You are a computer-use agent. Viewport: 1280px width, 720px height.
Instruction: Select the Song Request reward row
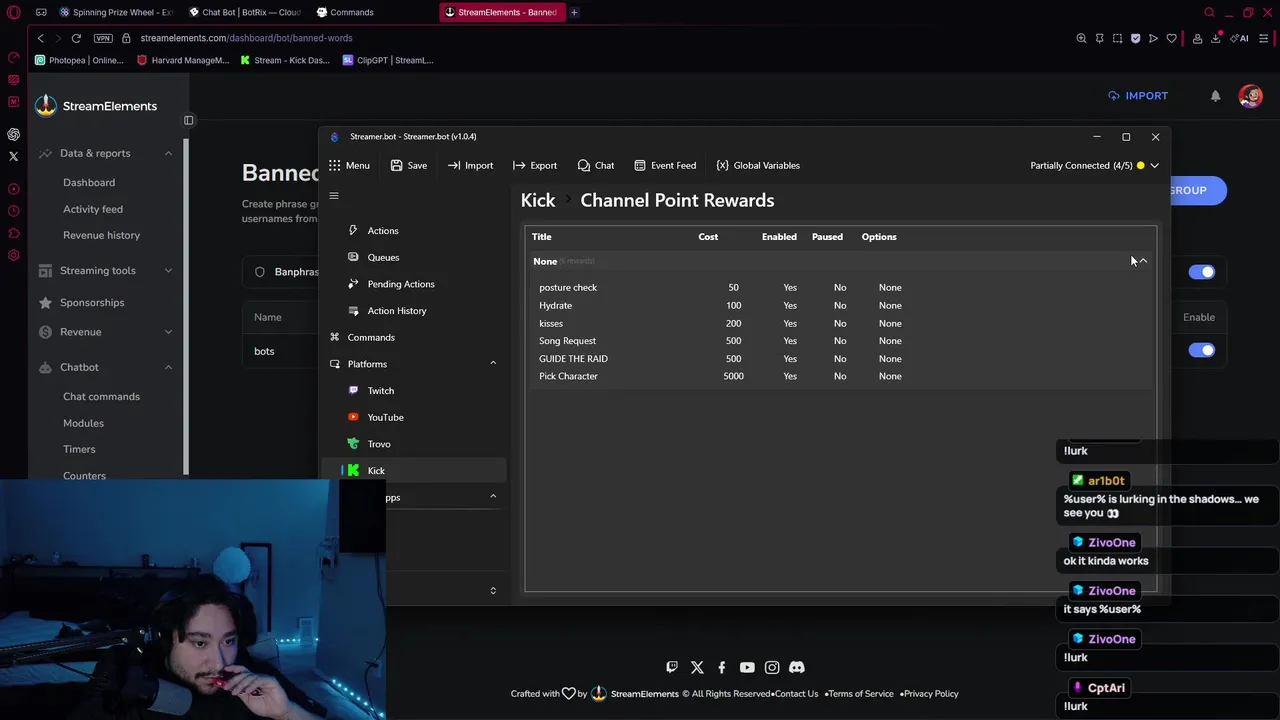click(x=842, y=341)
